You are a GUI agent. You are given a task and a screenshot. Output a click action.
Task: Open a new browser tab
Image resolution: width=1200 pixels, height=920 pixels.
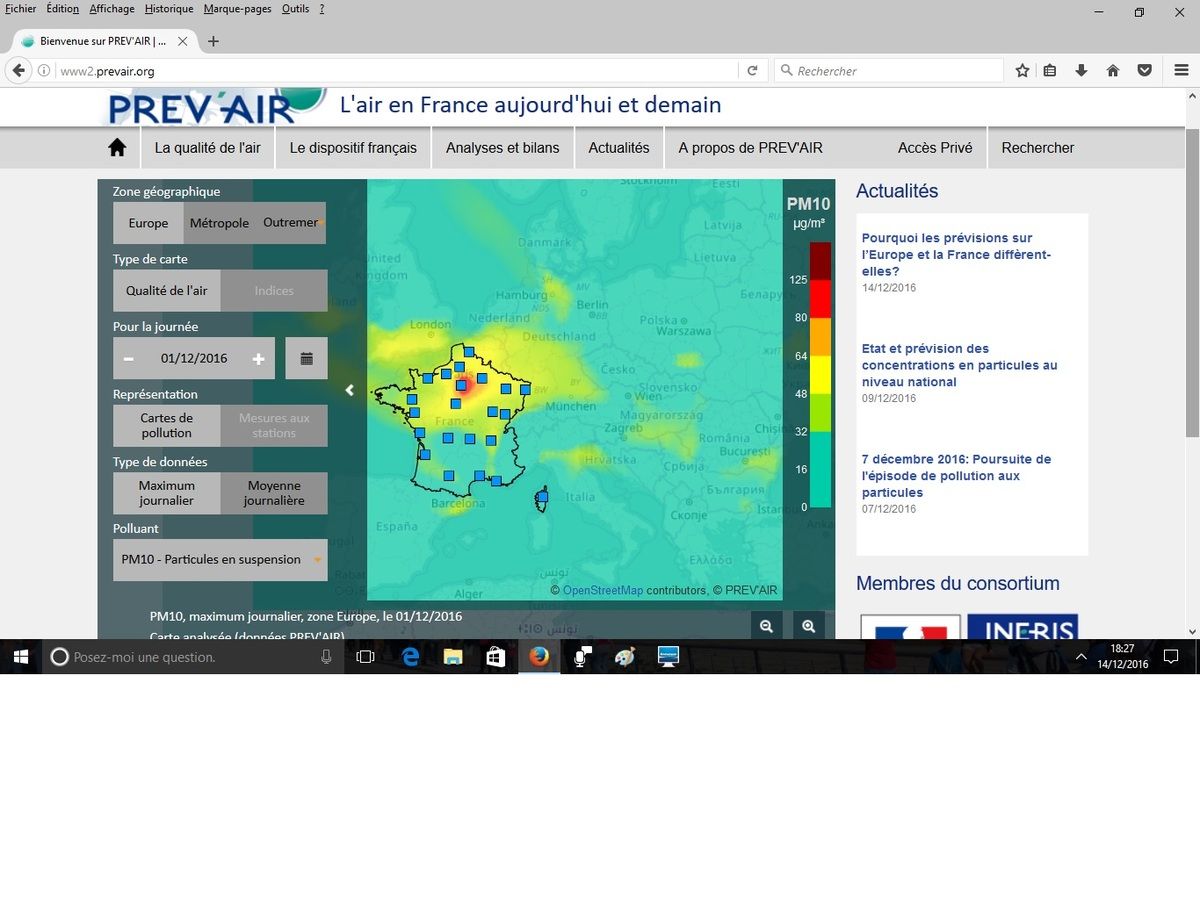(213, 41)
